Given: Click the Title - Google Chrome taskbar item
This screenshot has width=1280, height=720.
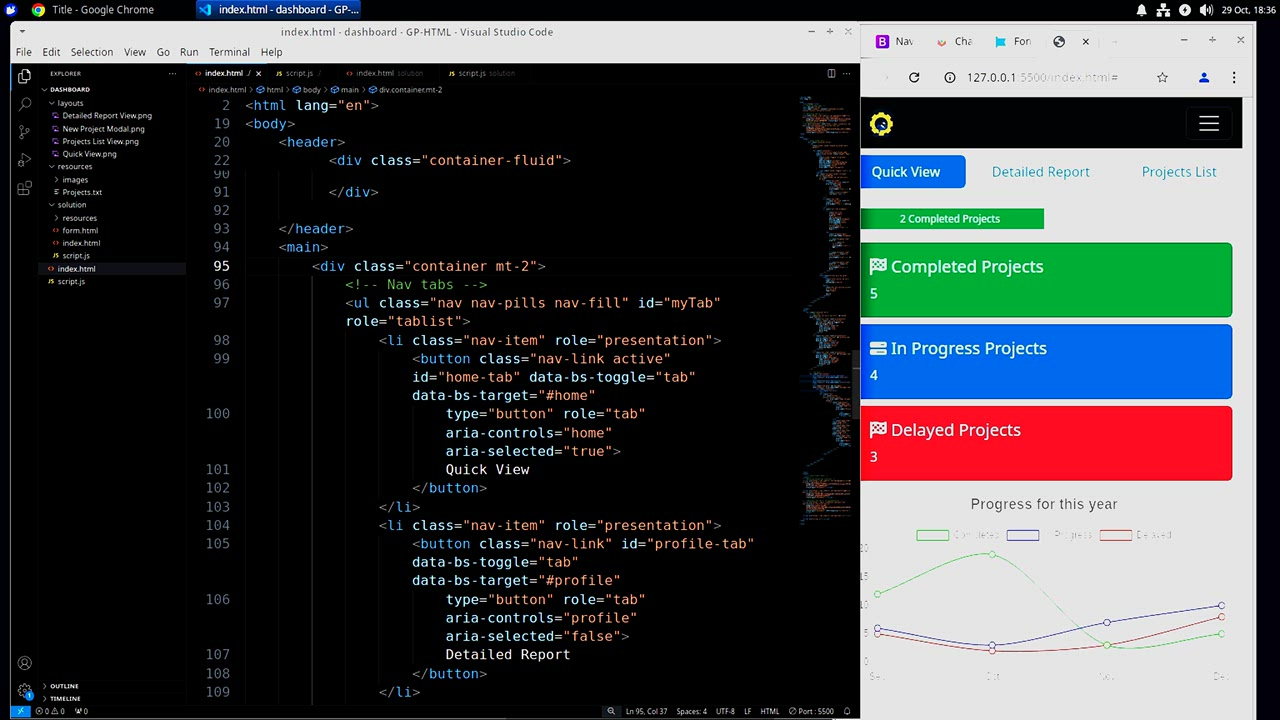Looking at the screenshot, I should point(93,10).
